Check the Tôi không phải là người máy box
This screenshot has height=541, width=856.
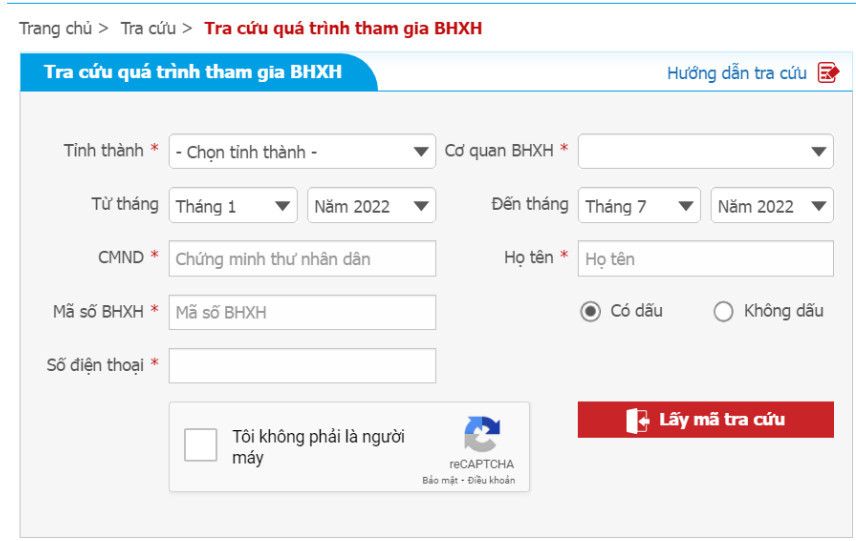(200, 445)
